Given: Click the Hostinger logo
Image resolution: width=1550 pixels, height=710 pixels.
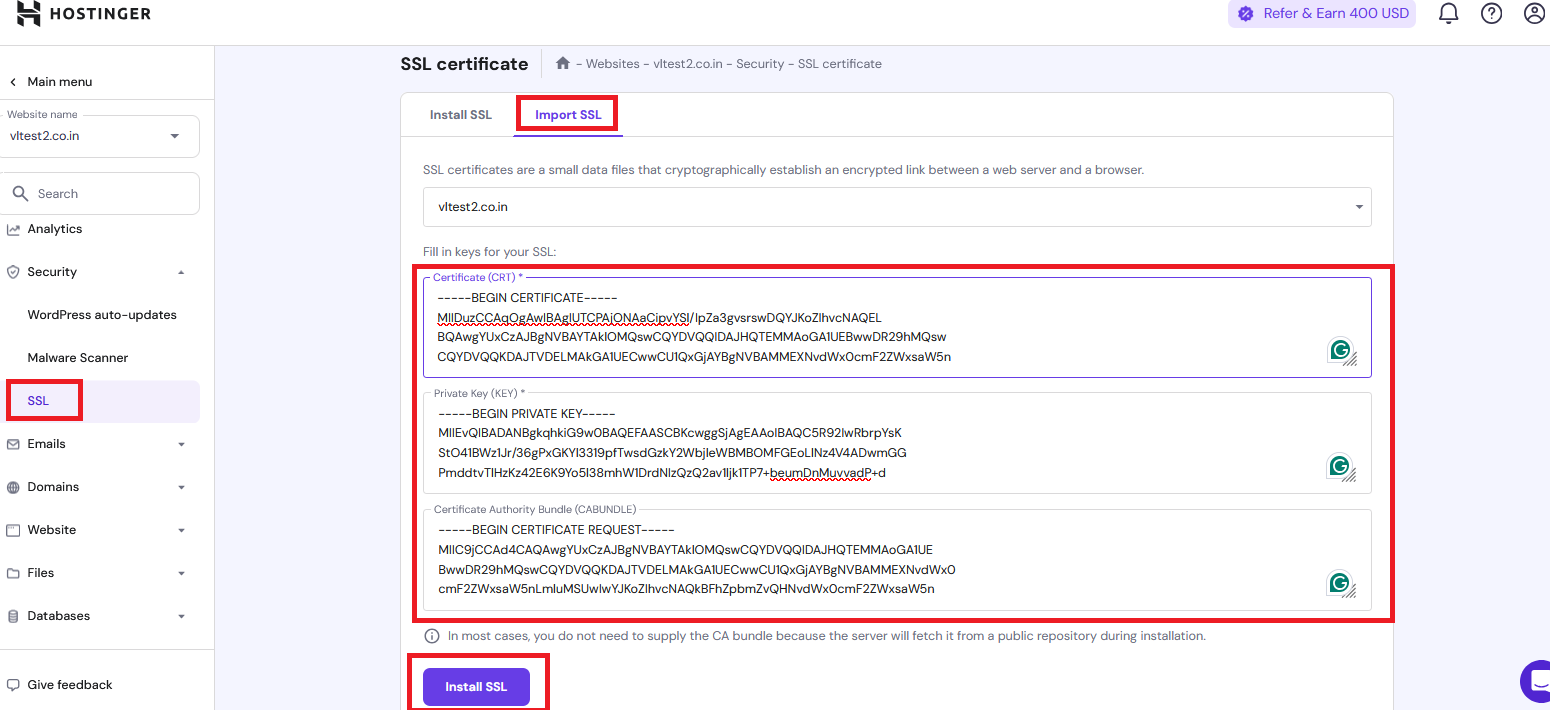Looking at the screenshot, I should (x=84, y=14).
